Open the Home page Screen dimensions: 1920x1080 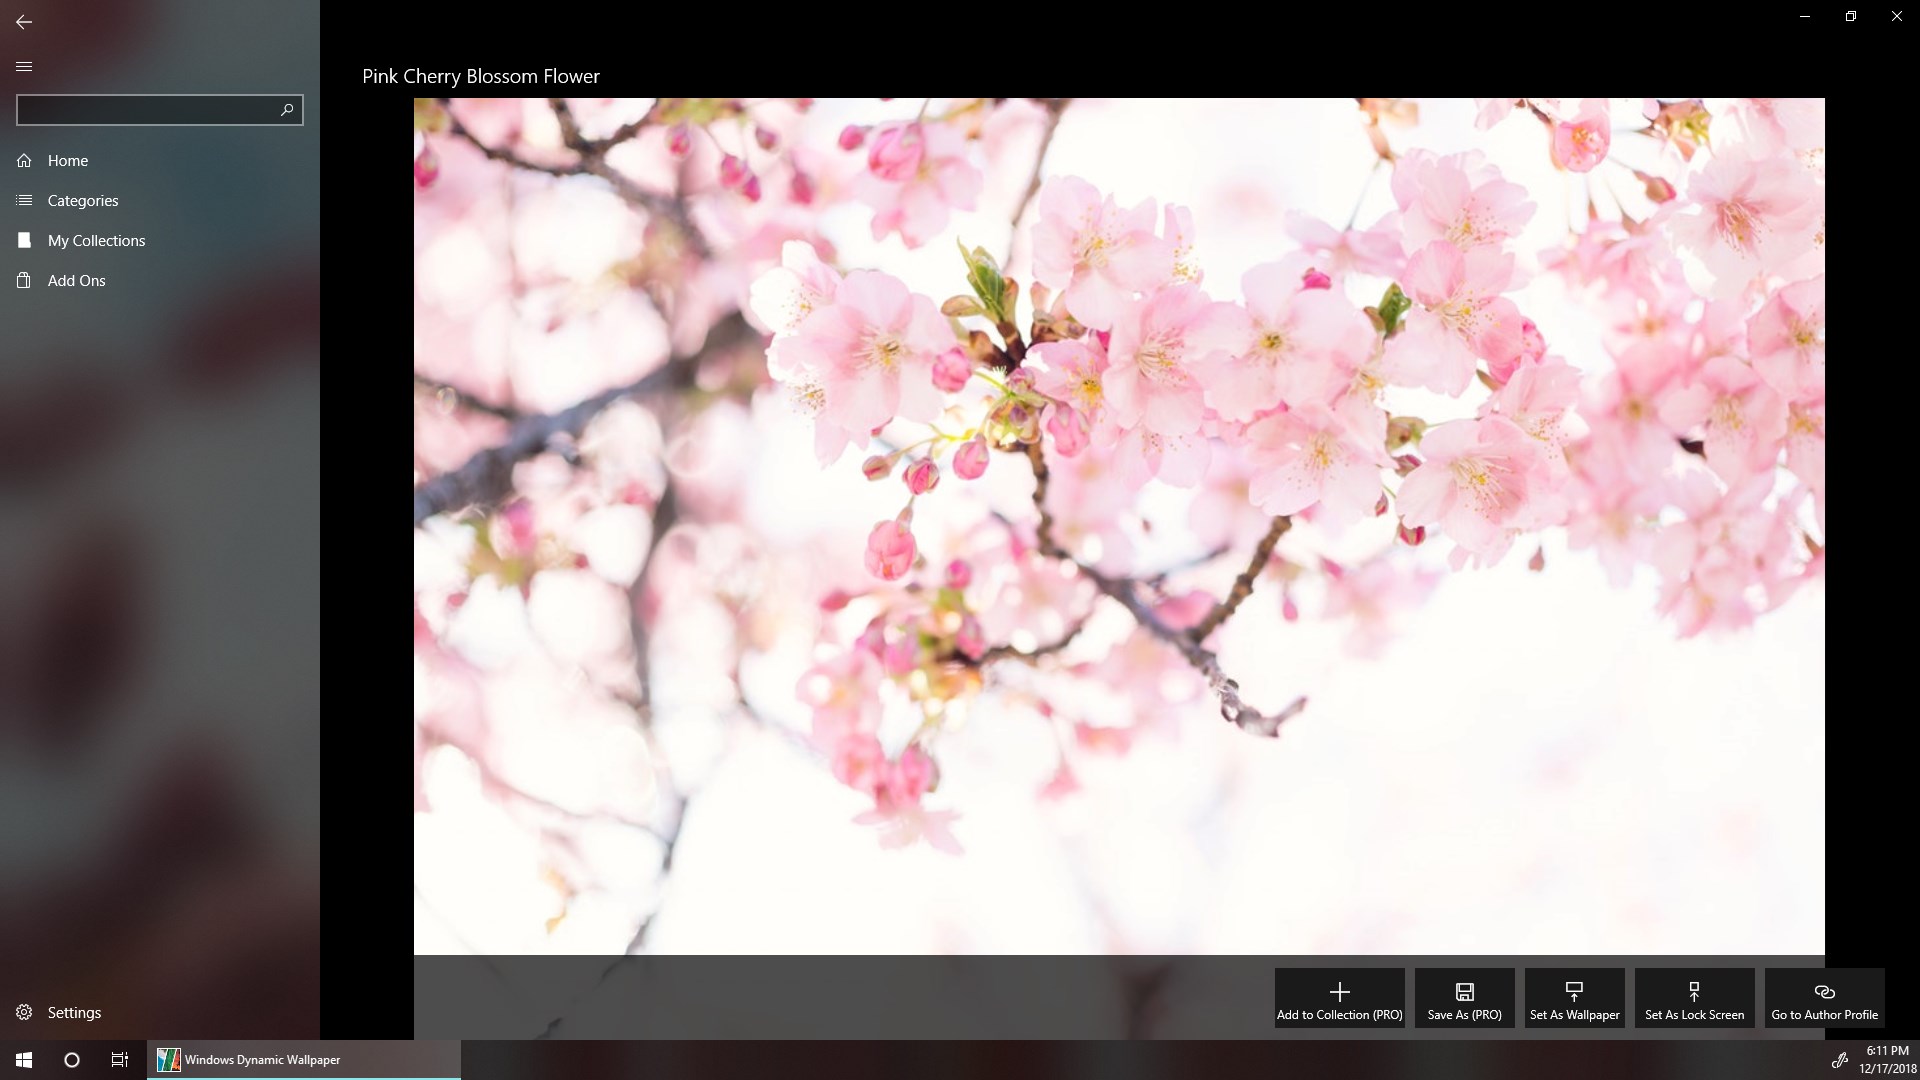coord(68,160)
